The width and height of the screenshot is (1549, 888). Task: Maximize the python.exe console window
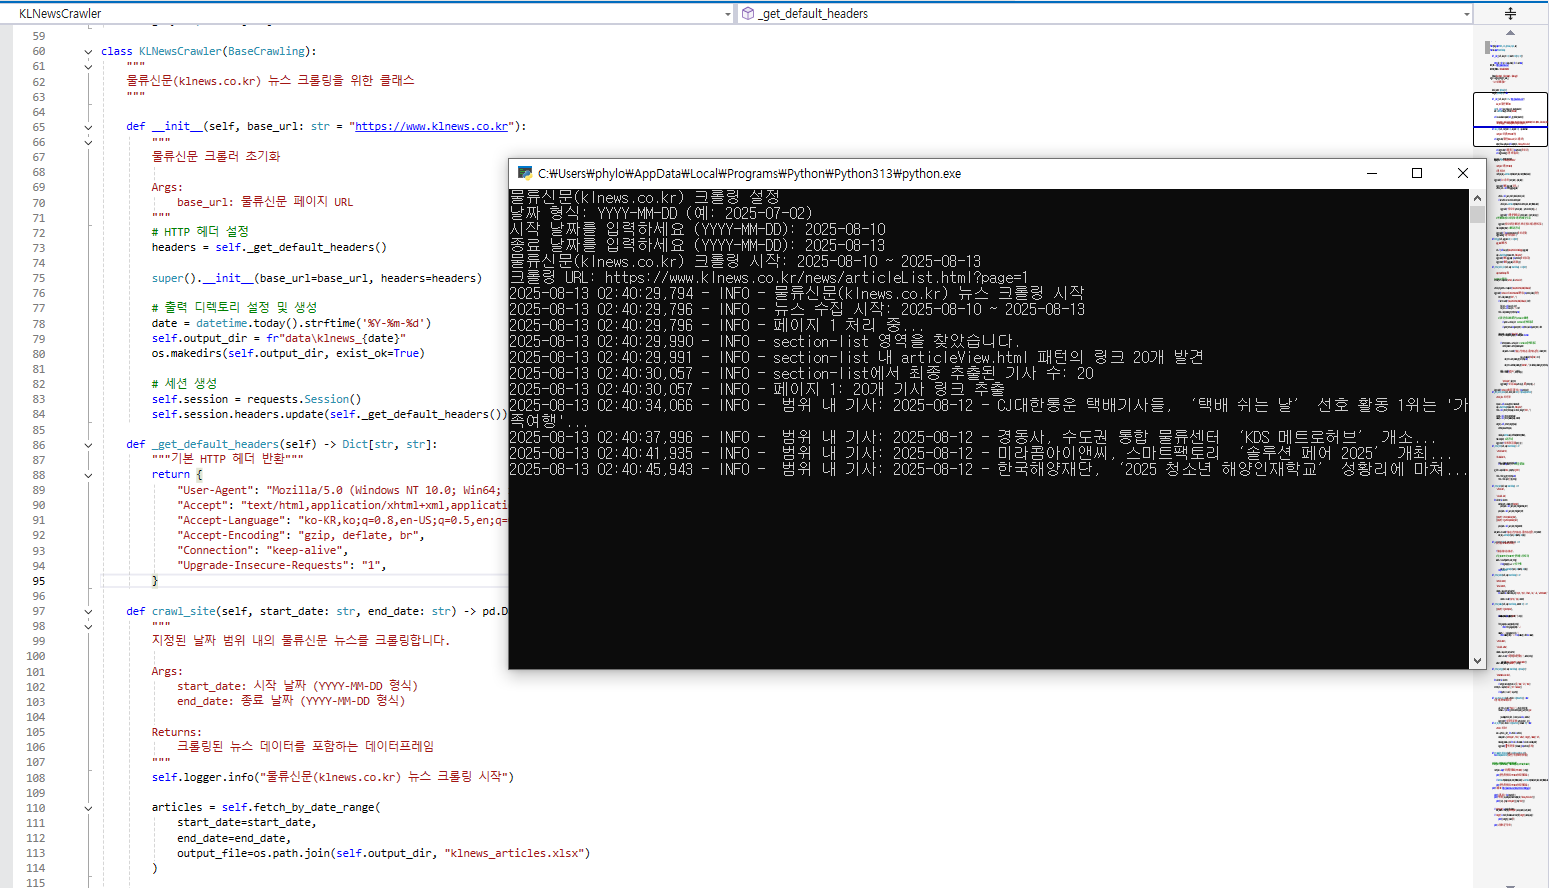pyautogui.click(x=1416, y=173)
